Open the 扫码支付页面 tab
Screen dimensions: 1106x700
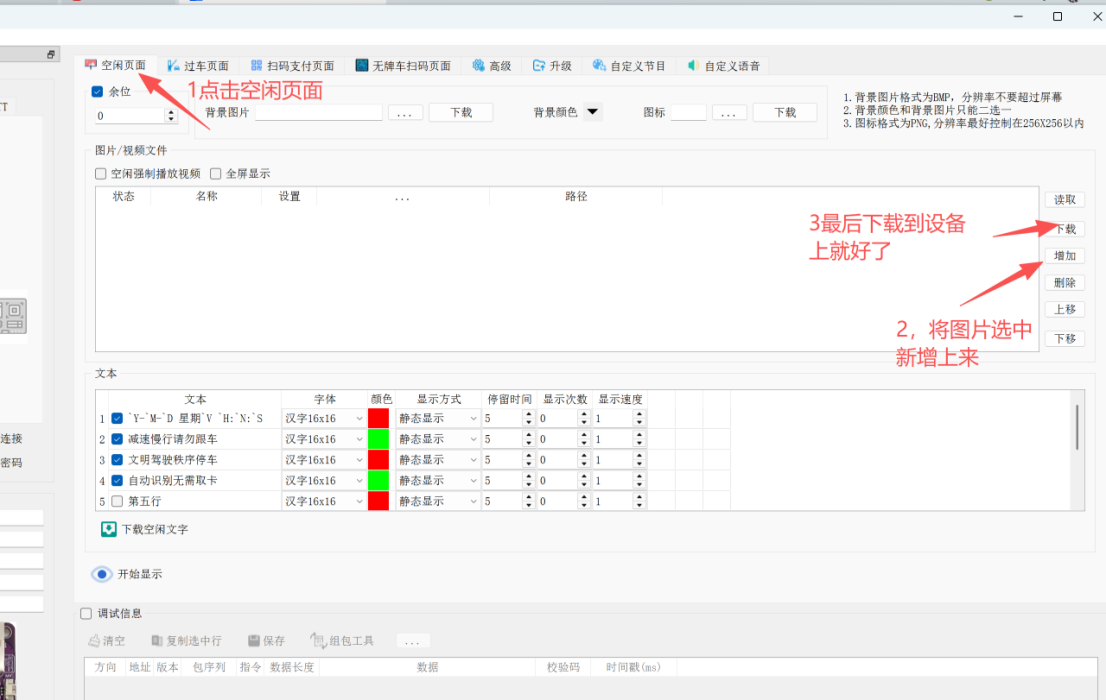pyautogui.click(x=292, y=66)
